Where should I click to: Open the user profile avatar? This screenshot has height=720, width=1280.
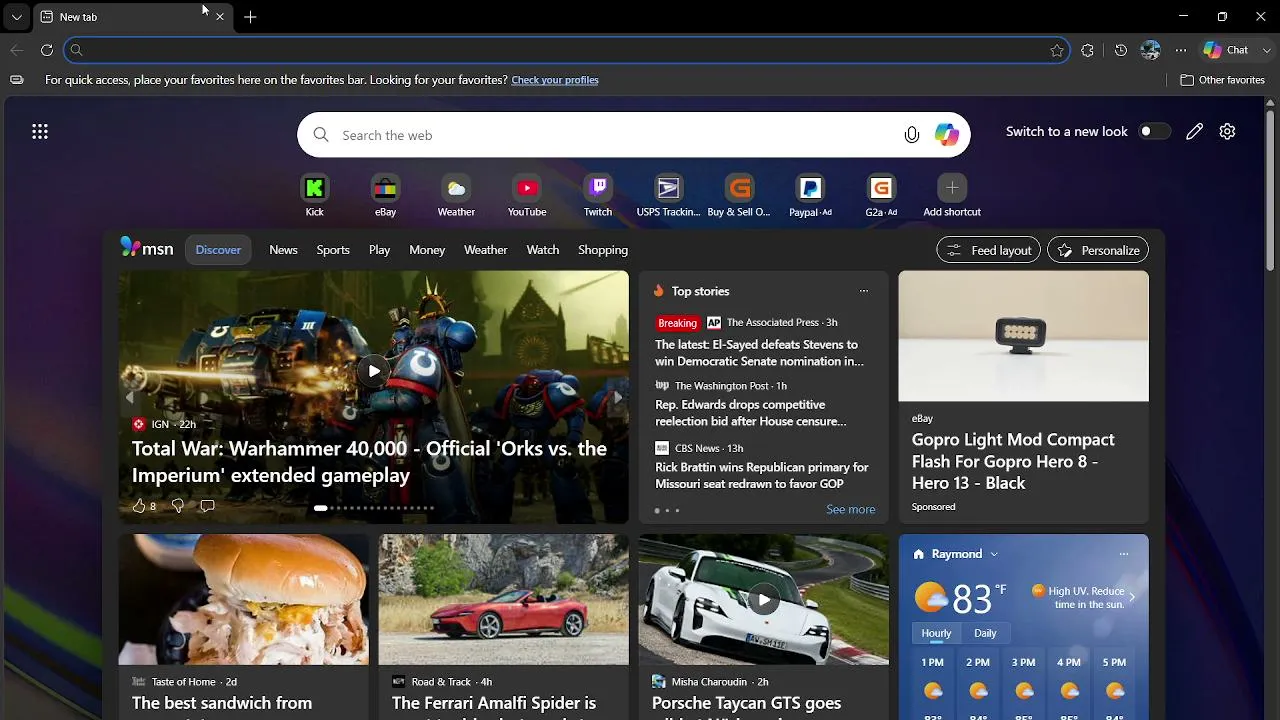[x=1151, y=50]
